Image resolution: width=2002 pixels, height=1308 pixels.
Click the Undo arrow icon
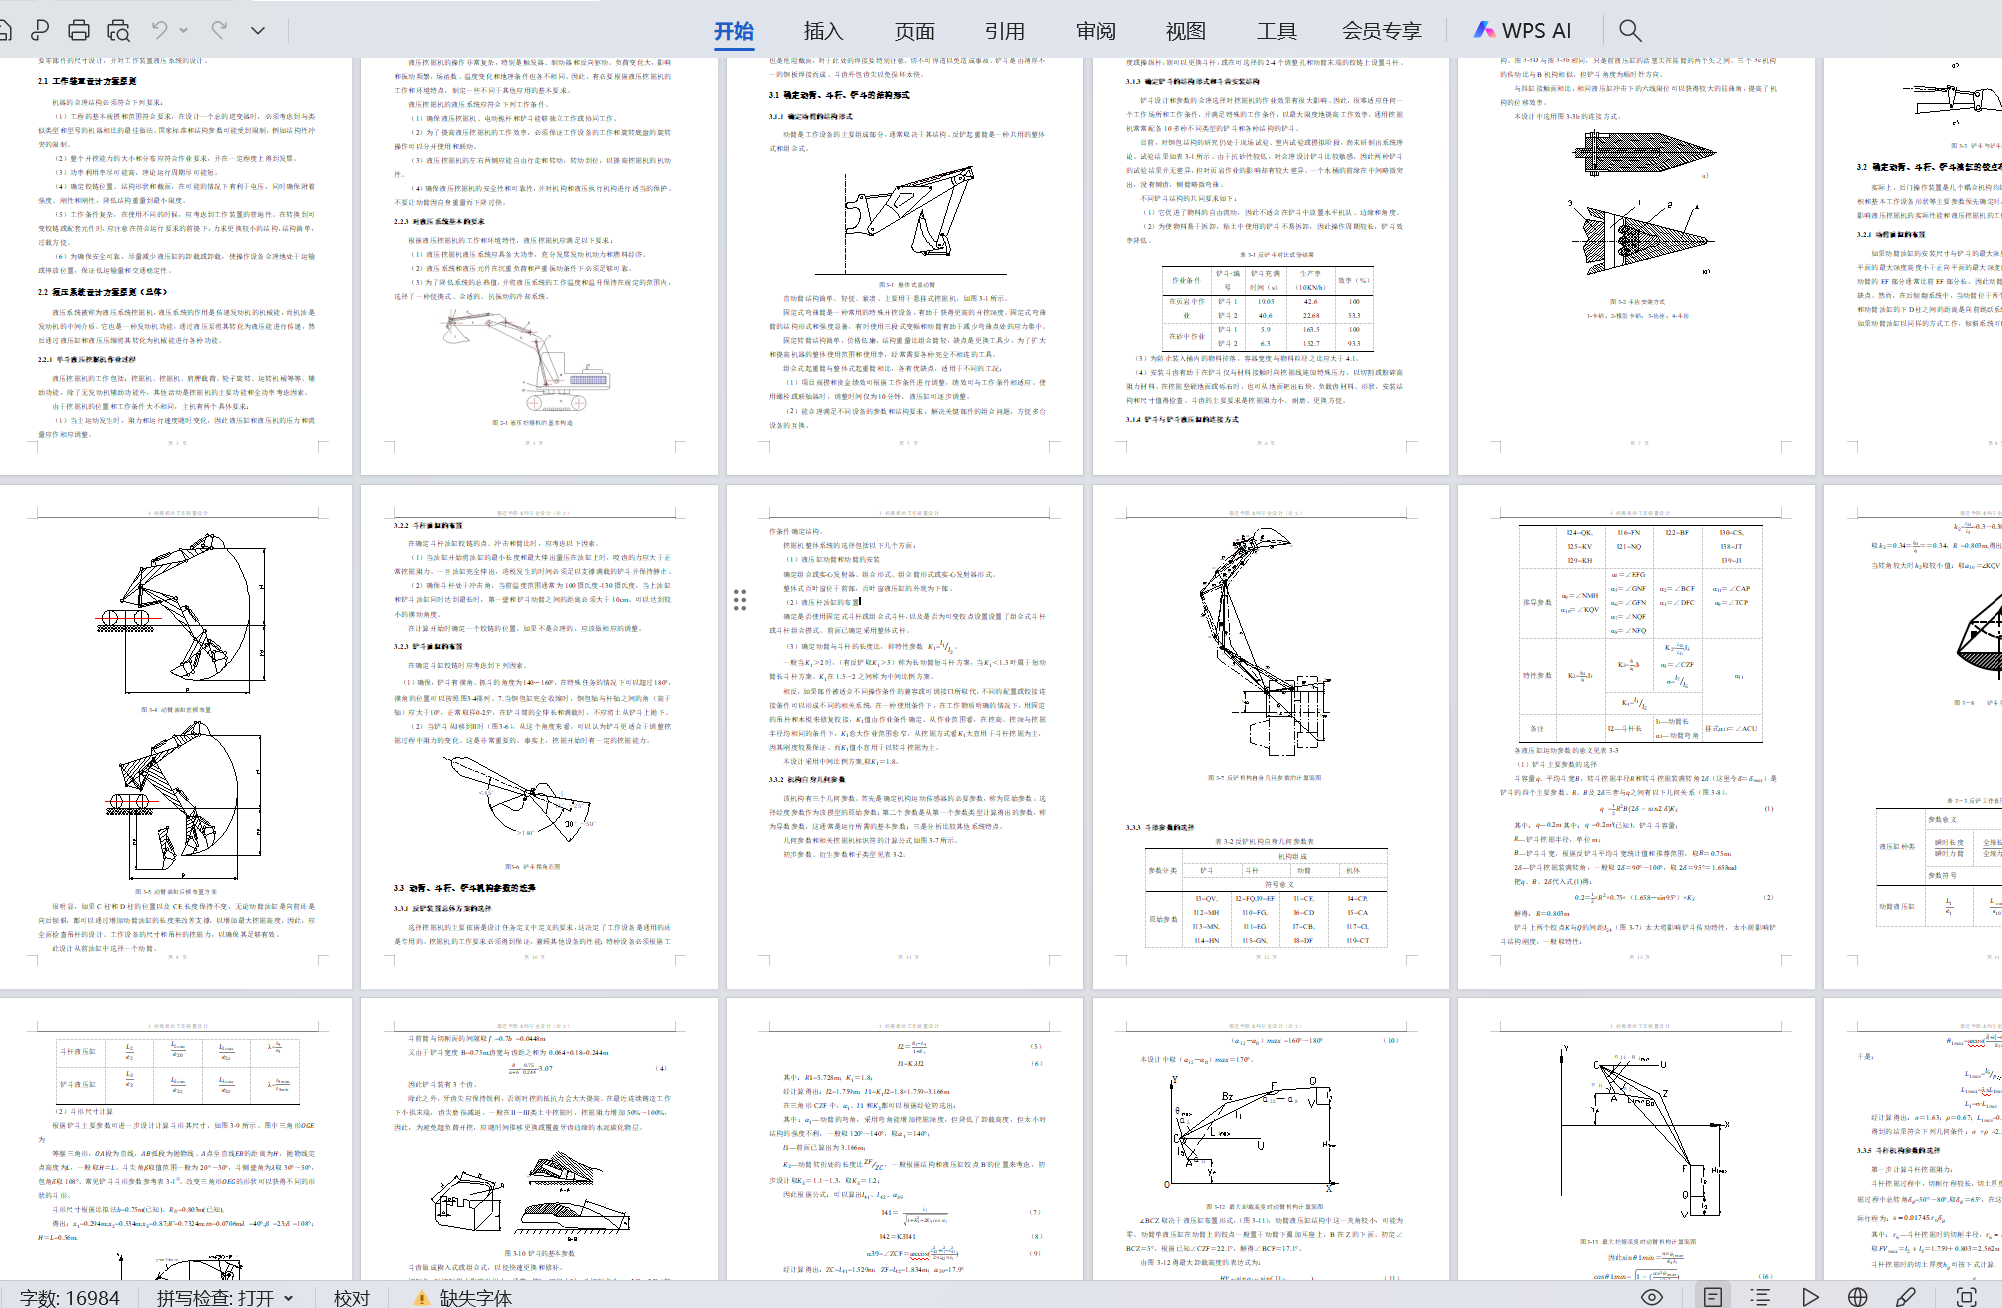click(x=159, y=30)
